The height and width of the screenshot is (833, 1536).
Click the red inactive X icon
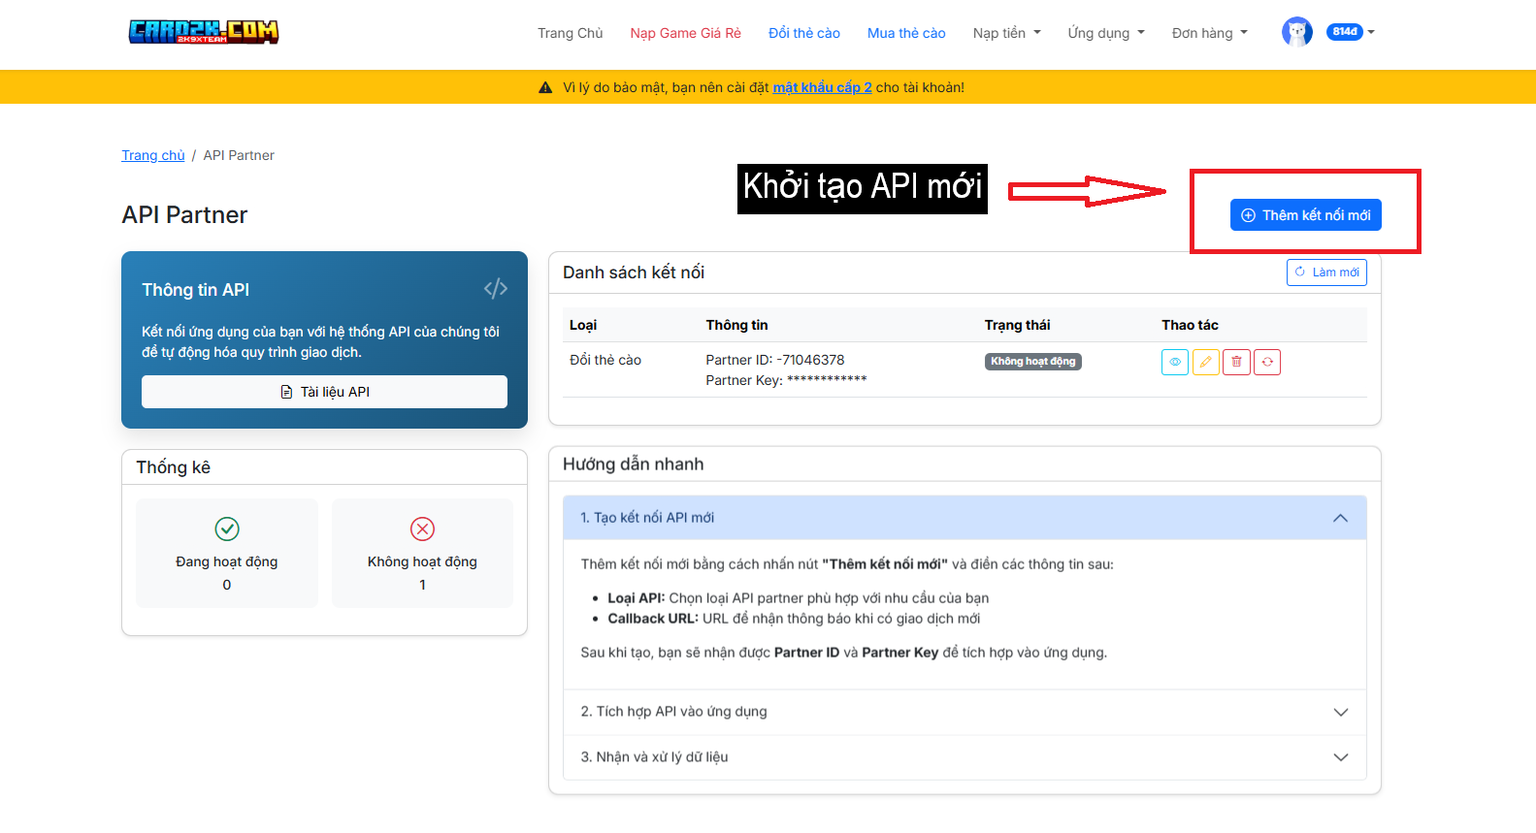click(x=422, y=529)
